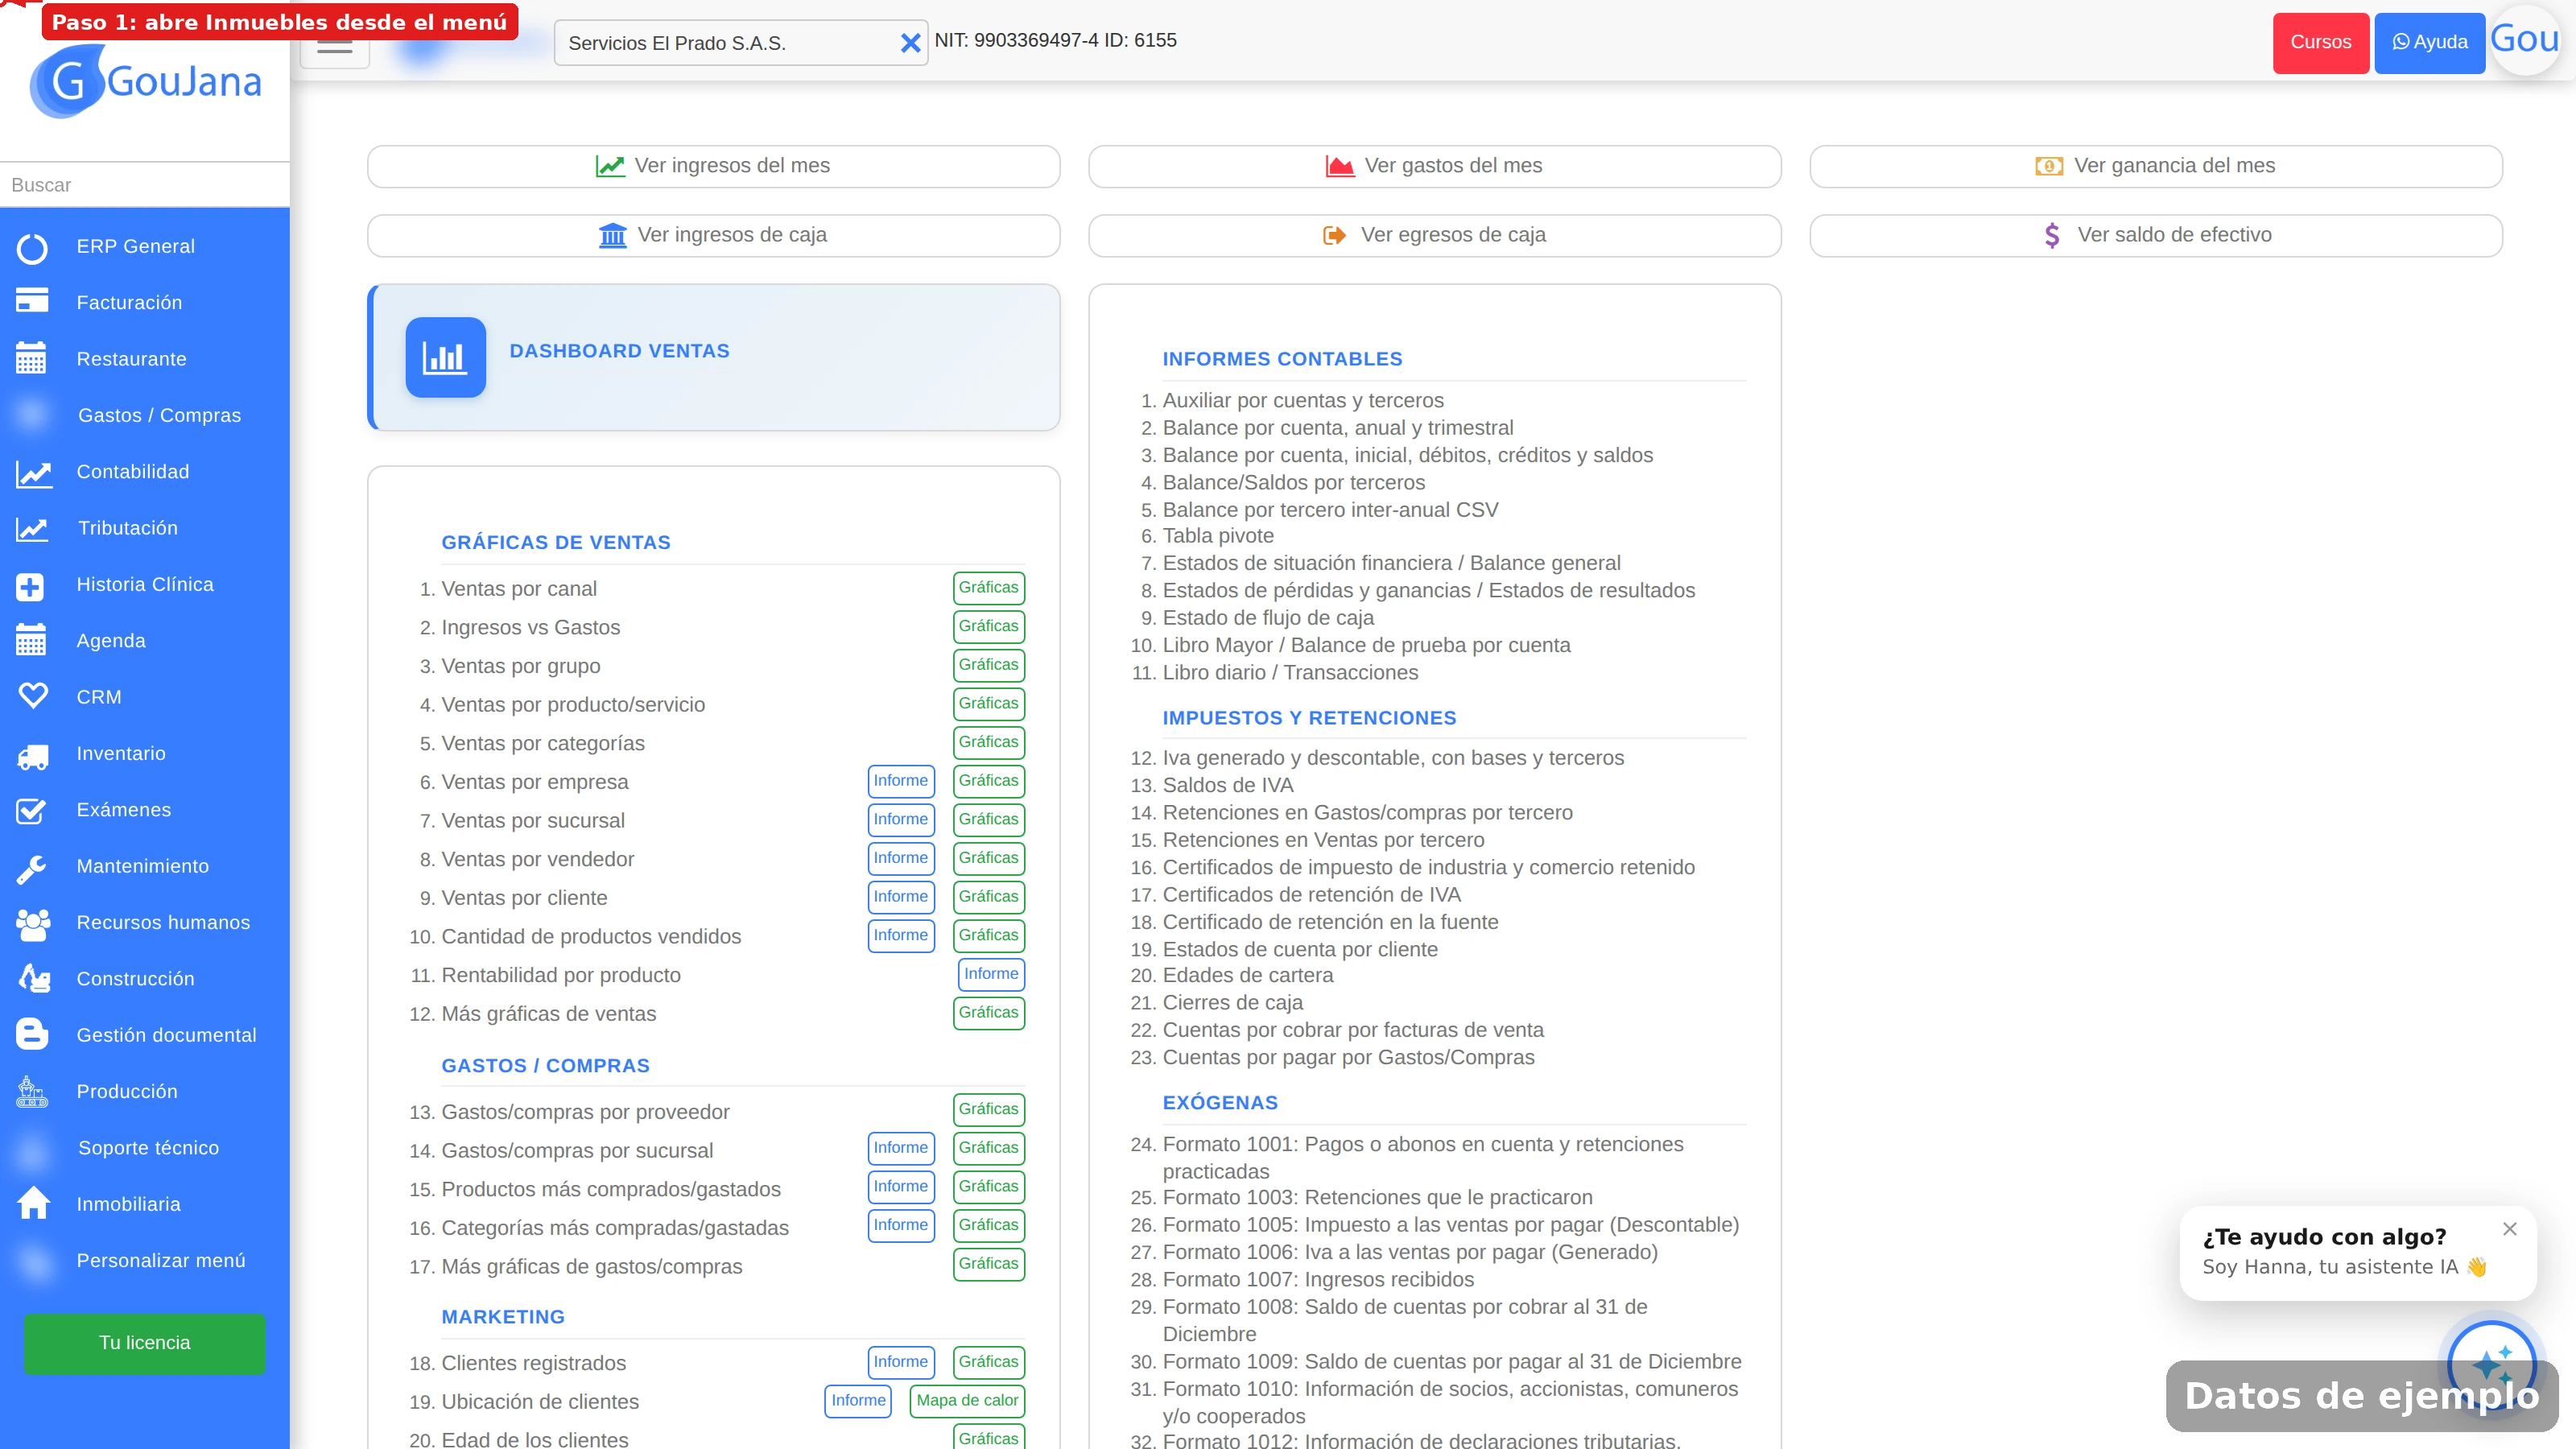Screen dimensions: 2576x1449
Task: Open Informe for Rentabilidad por producto
Action: [990, 974]
